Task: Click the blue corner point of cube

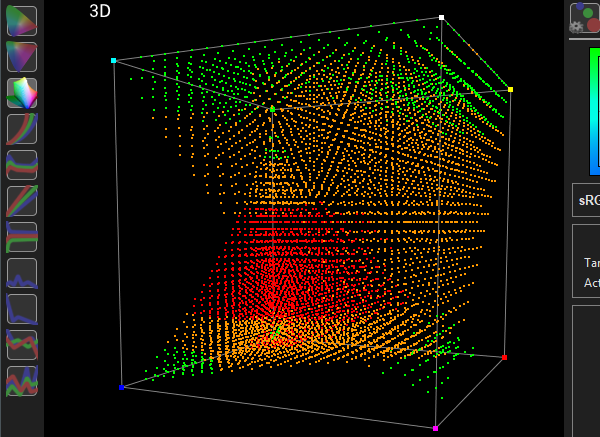Action: pos(122,387)
